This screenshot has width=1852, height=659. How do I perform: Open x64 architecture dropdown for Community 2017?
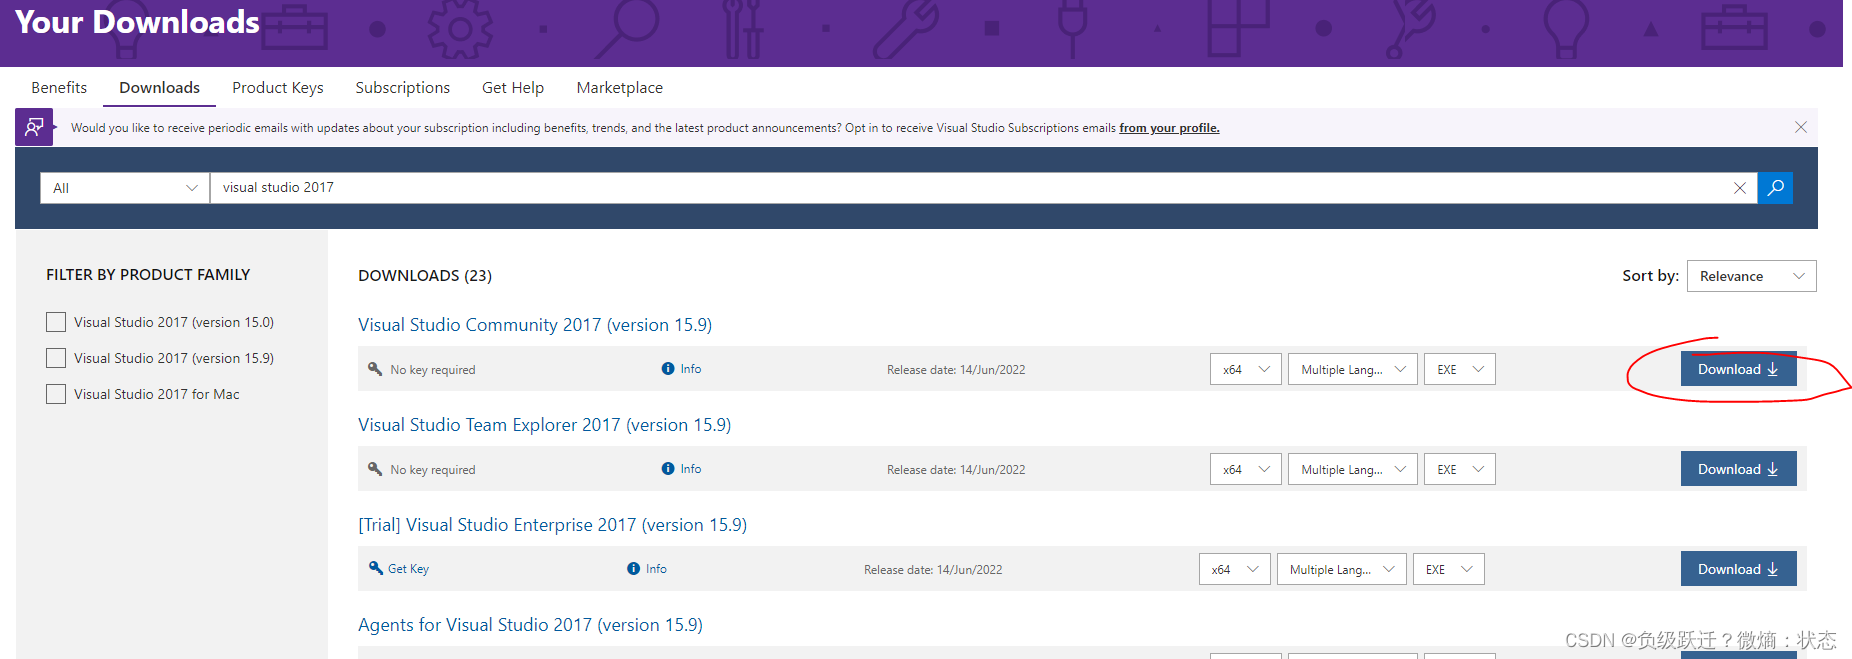(x=1245, y=369)
